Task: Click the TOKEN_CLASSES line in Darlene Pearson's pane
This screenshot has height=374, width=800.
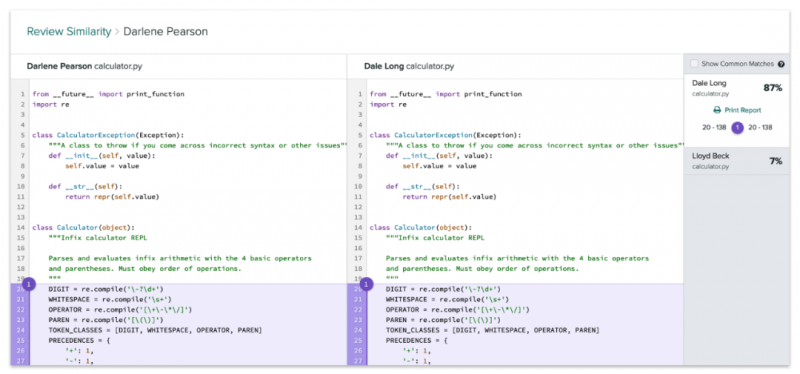Action: tap(155, 331)
